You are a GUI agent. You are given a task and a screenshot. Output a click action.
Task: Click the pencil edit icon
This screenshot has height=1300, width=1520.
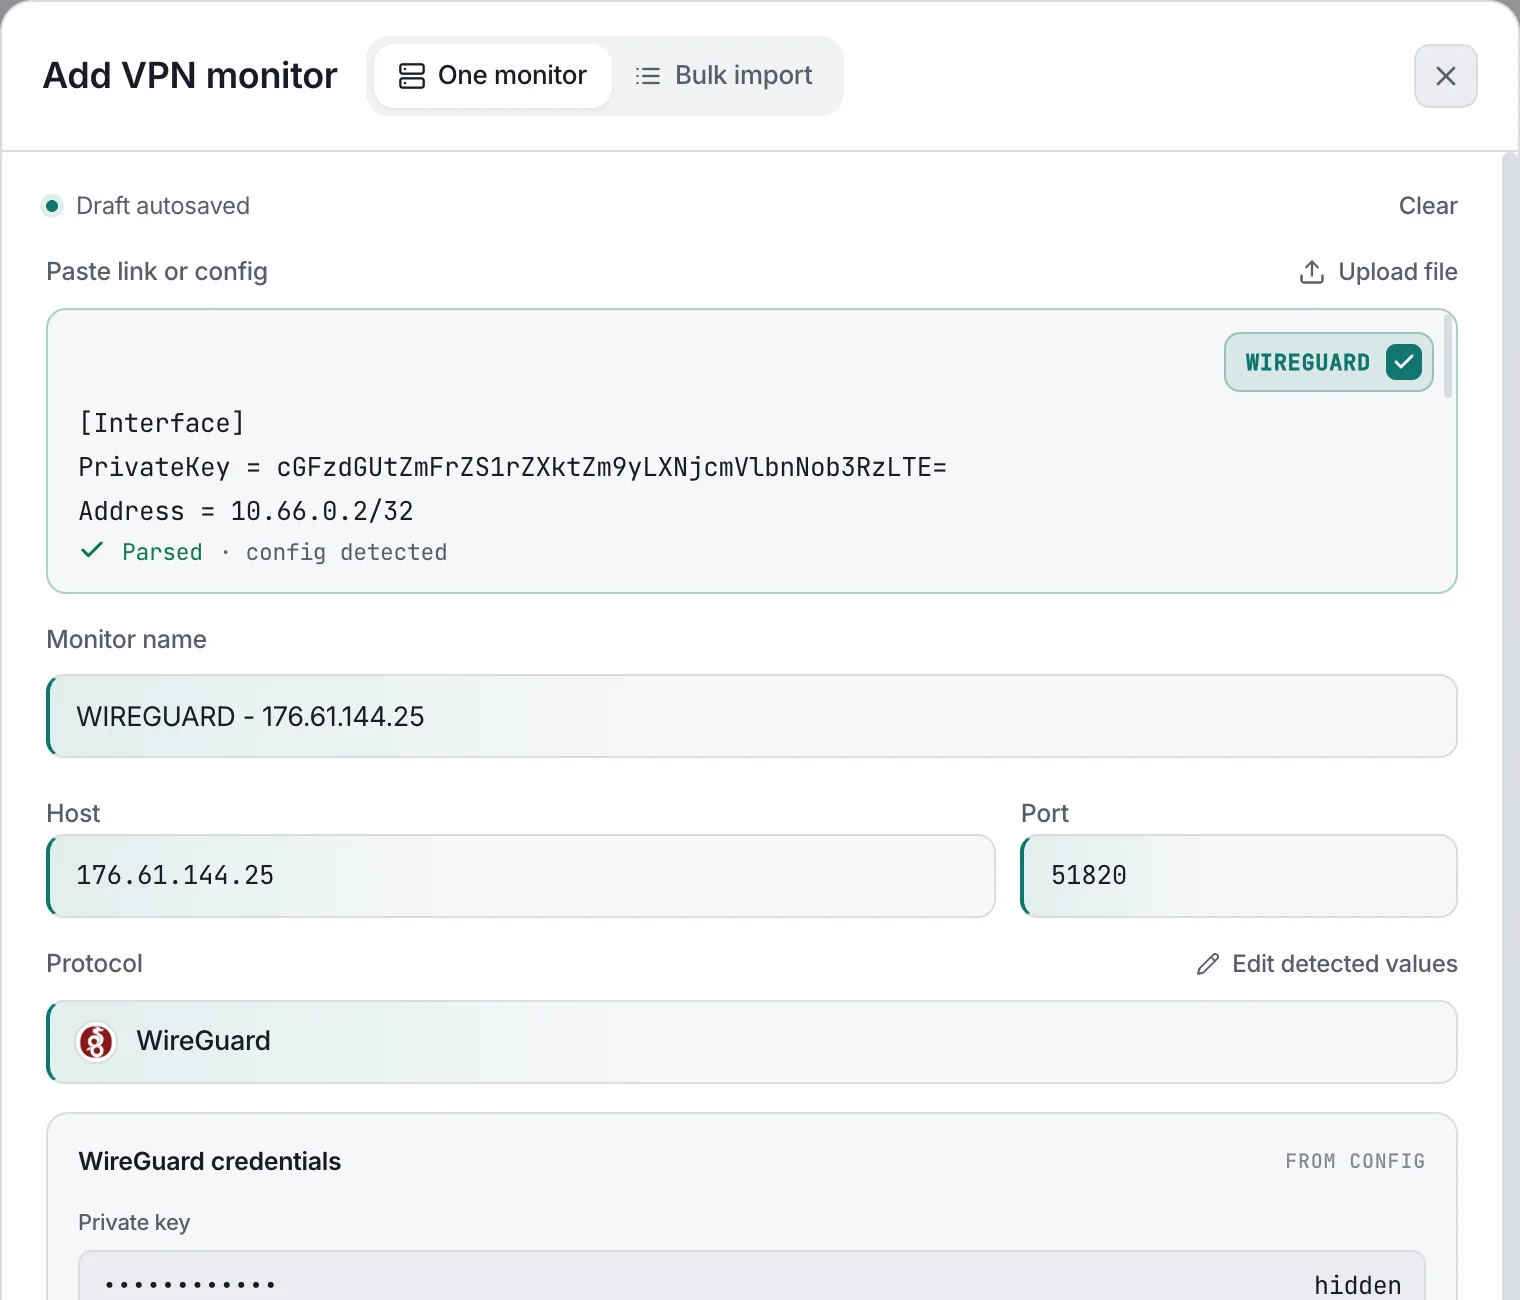[1208, 964]
